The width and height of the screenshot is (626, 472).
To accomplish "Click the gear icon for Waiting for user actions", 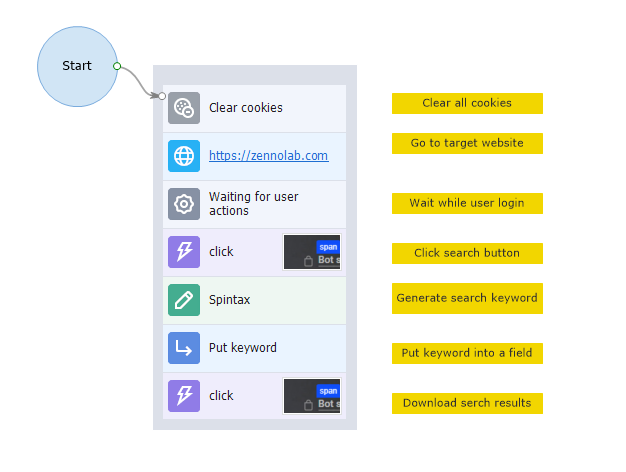I will [x=184, y=204].
